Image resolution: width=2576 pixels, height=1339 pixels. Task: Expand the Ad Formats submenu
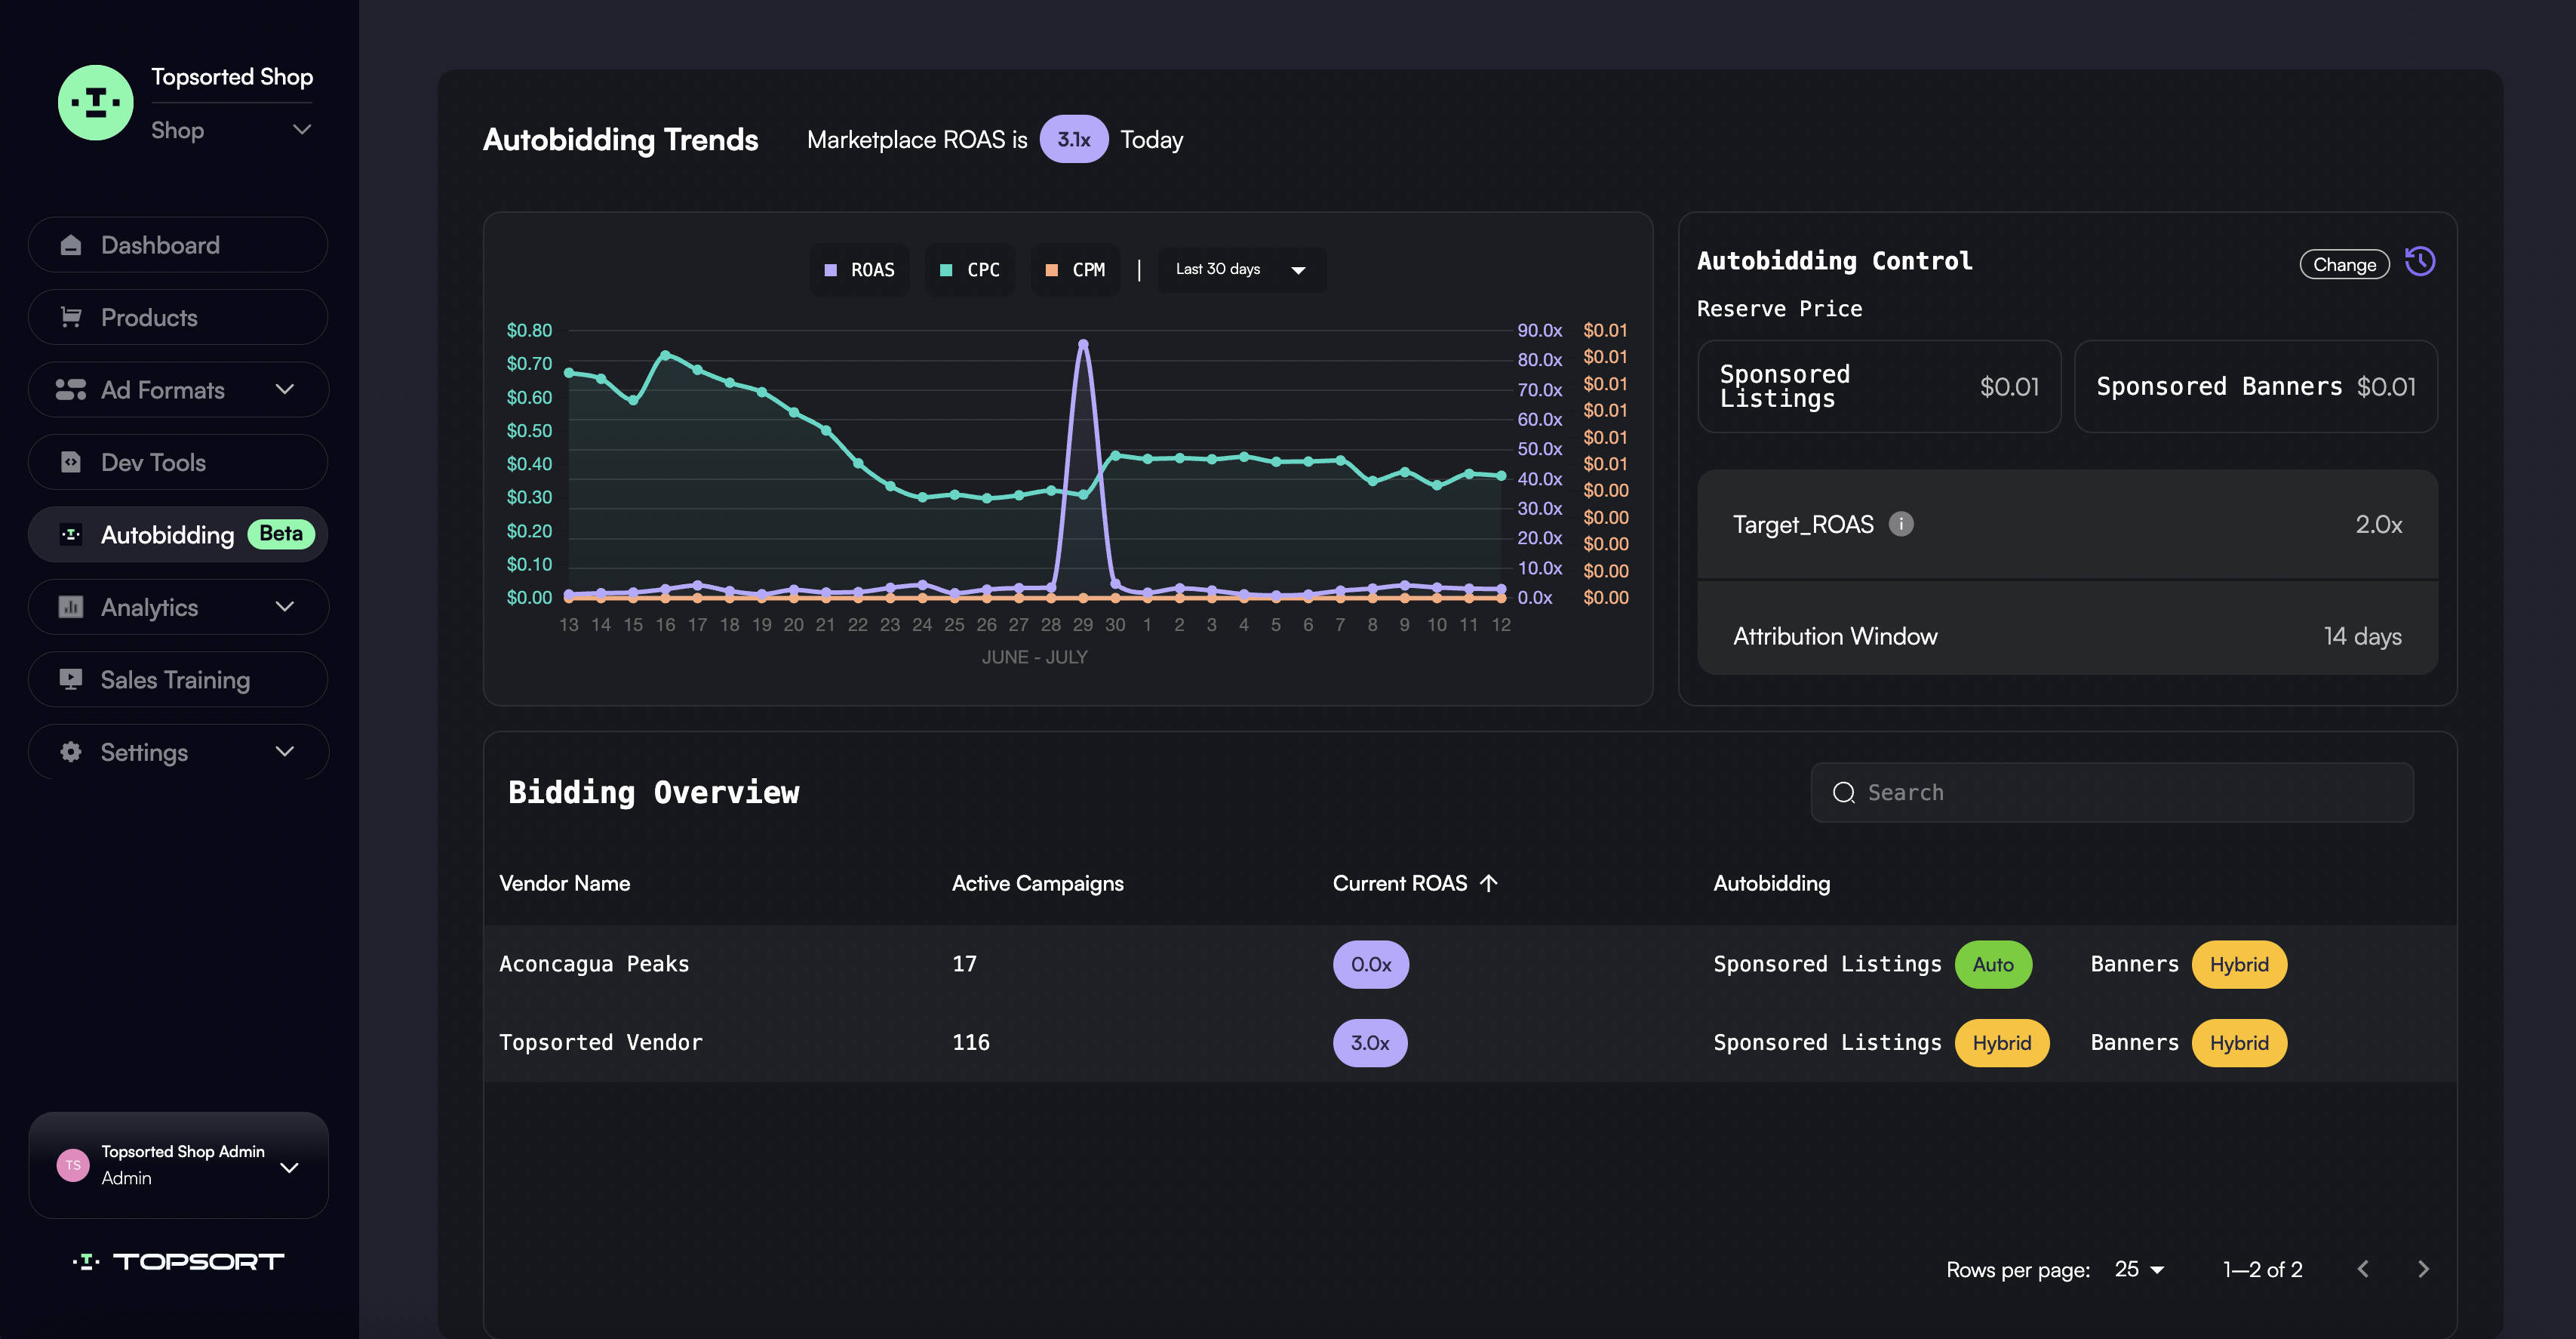tap(284, 390)
